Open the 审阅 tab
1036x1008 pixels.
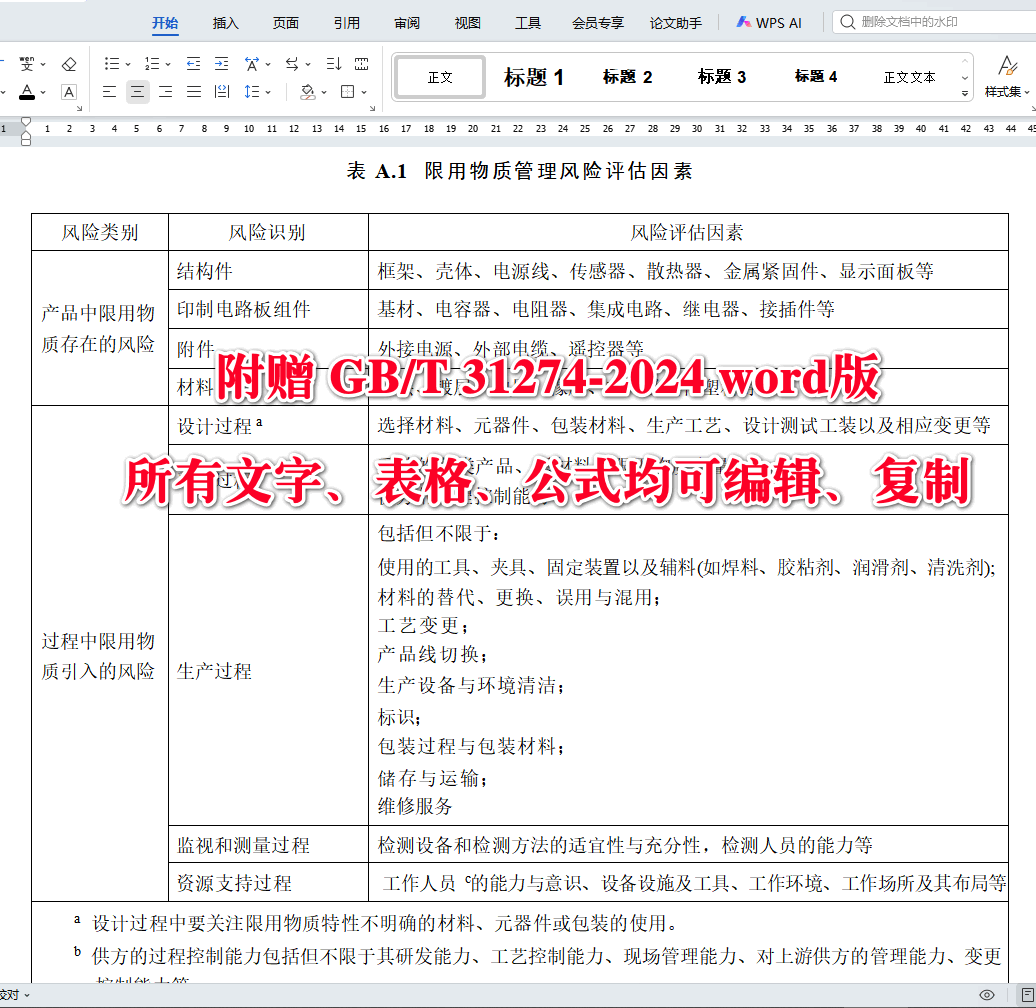[407, 23]
